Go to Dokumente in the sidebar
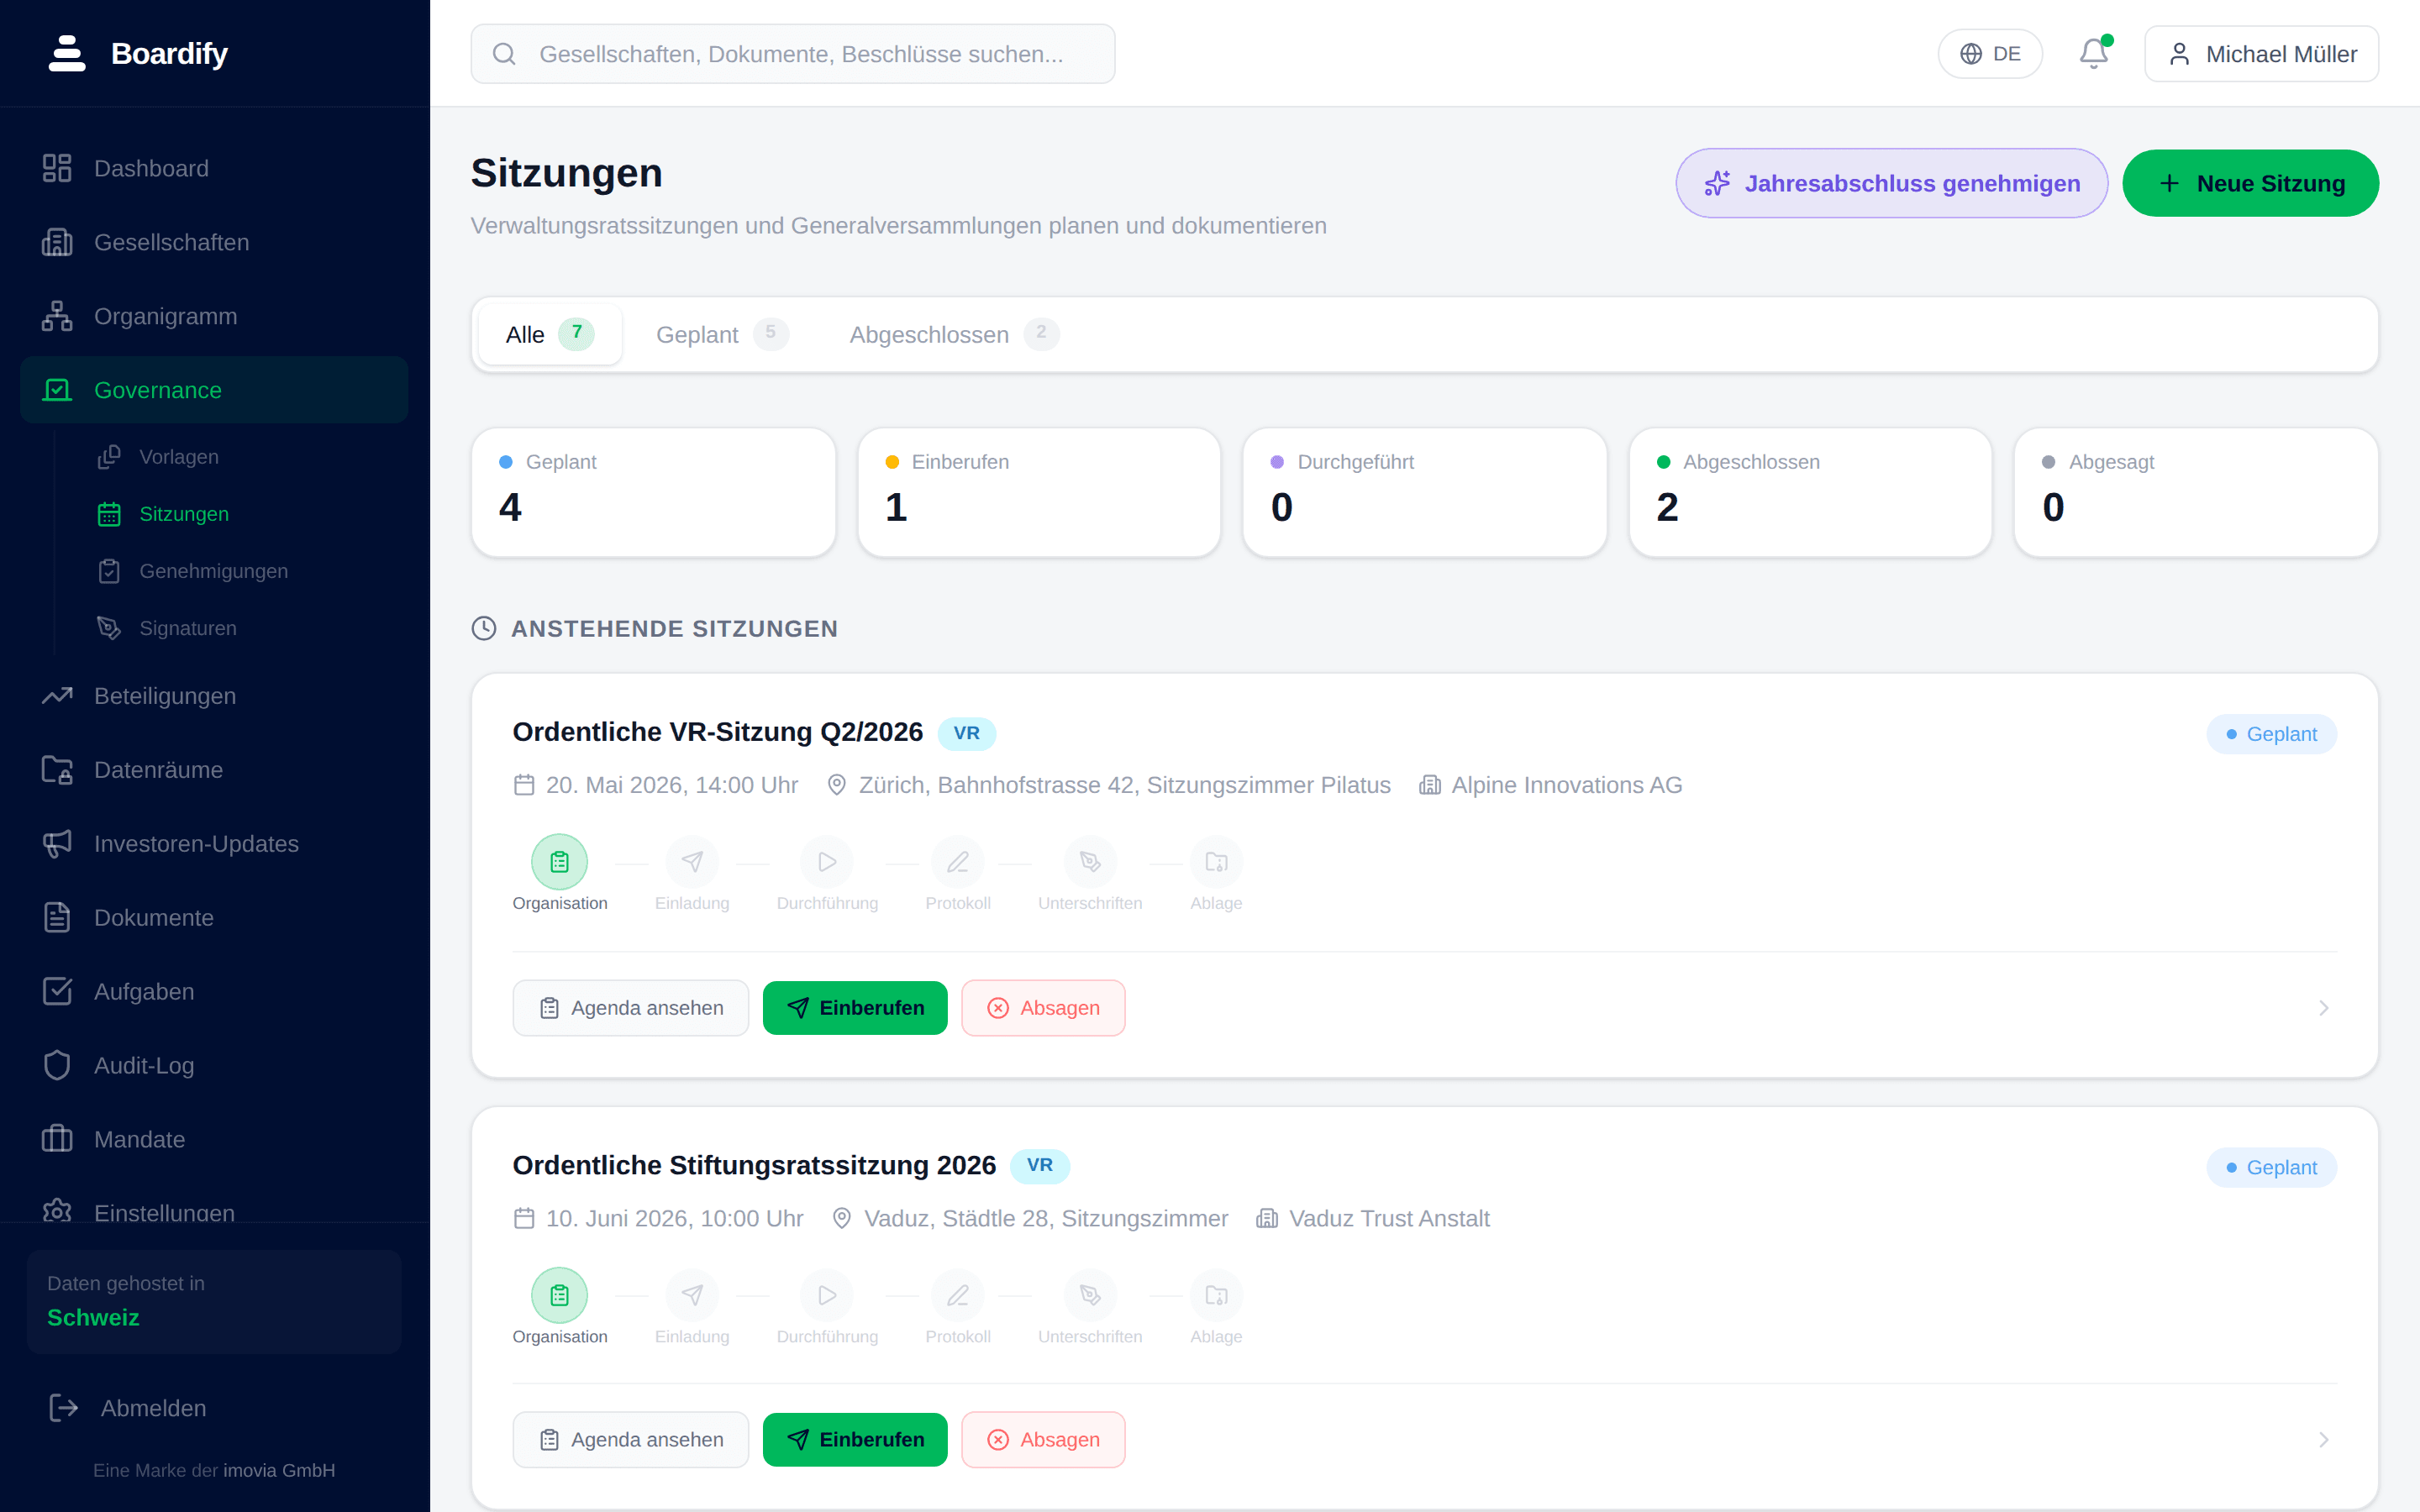 (214, 918)
